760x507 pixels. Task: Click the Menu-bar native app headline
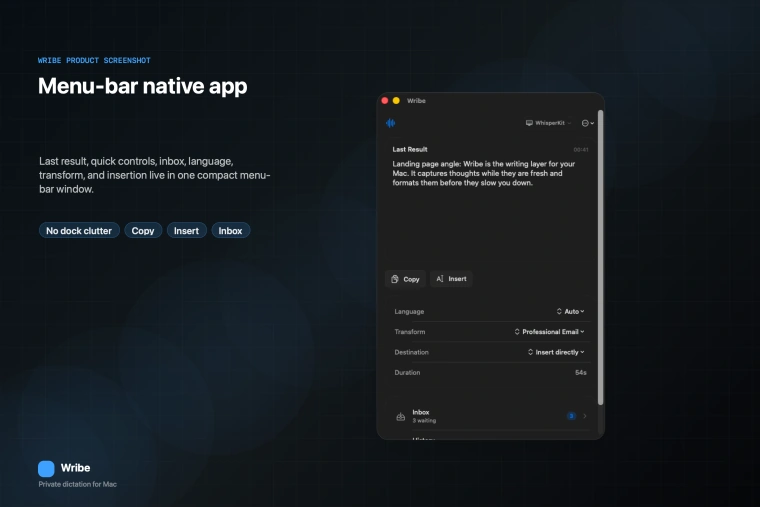[x=142, y=86]
